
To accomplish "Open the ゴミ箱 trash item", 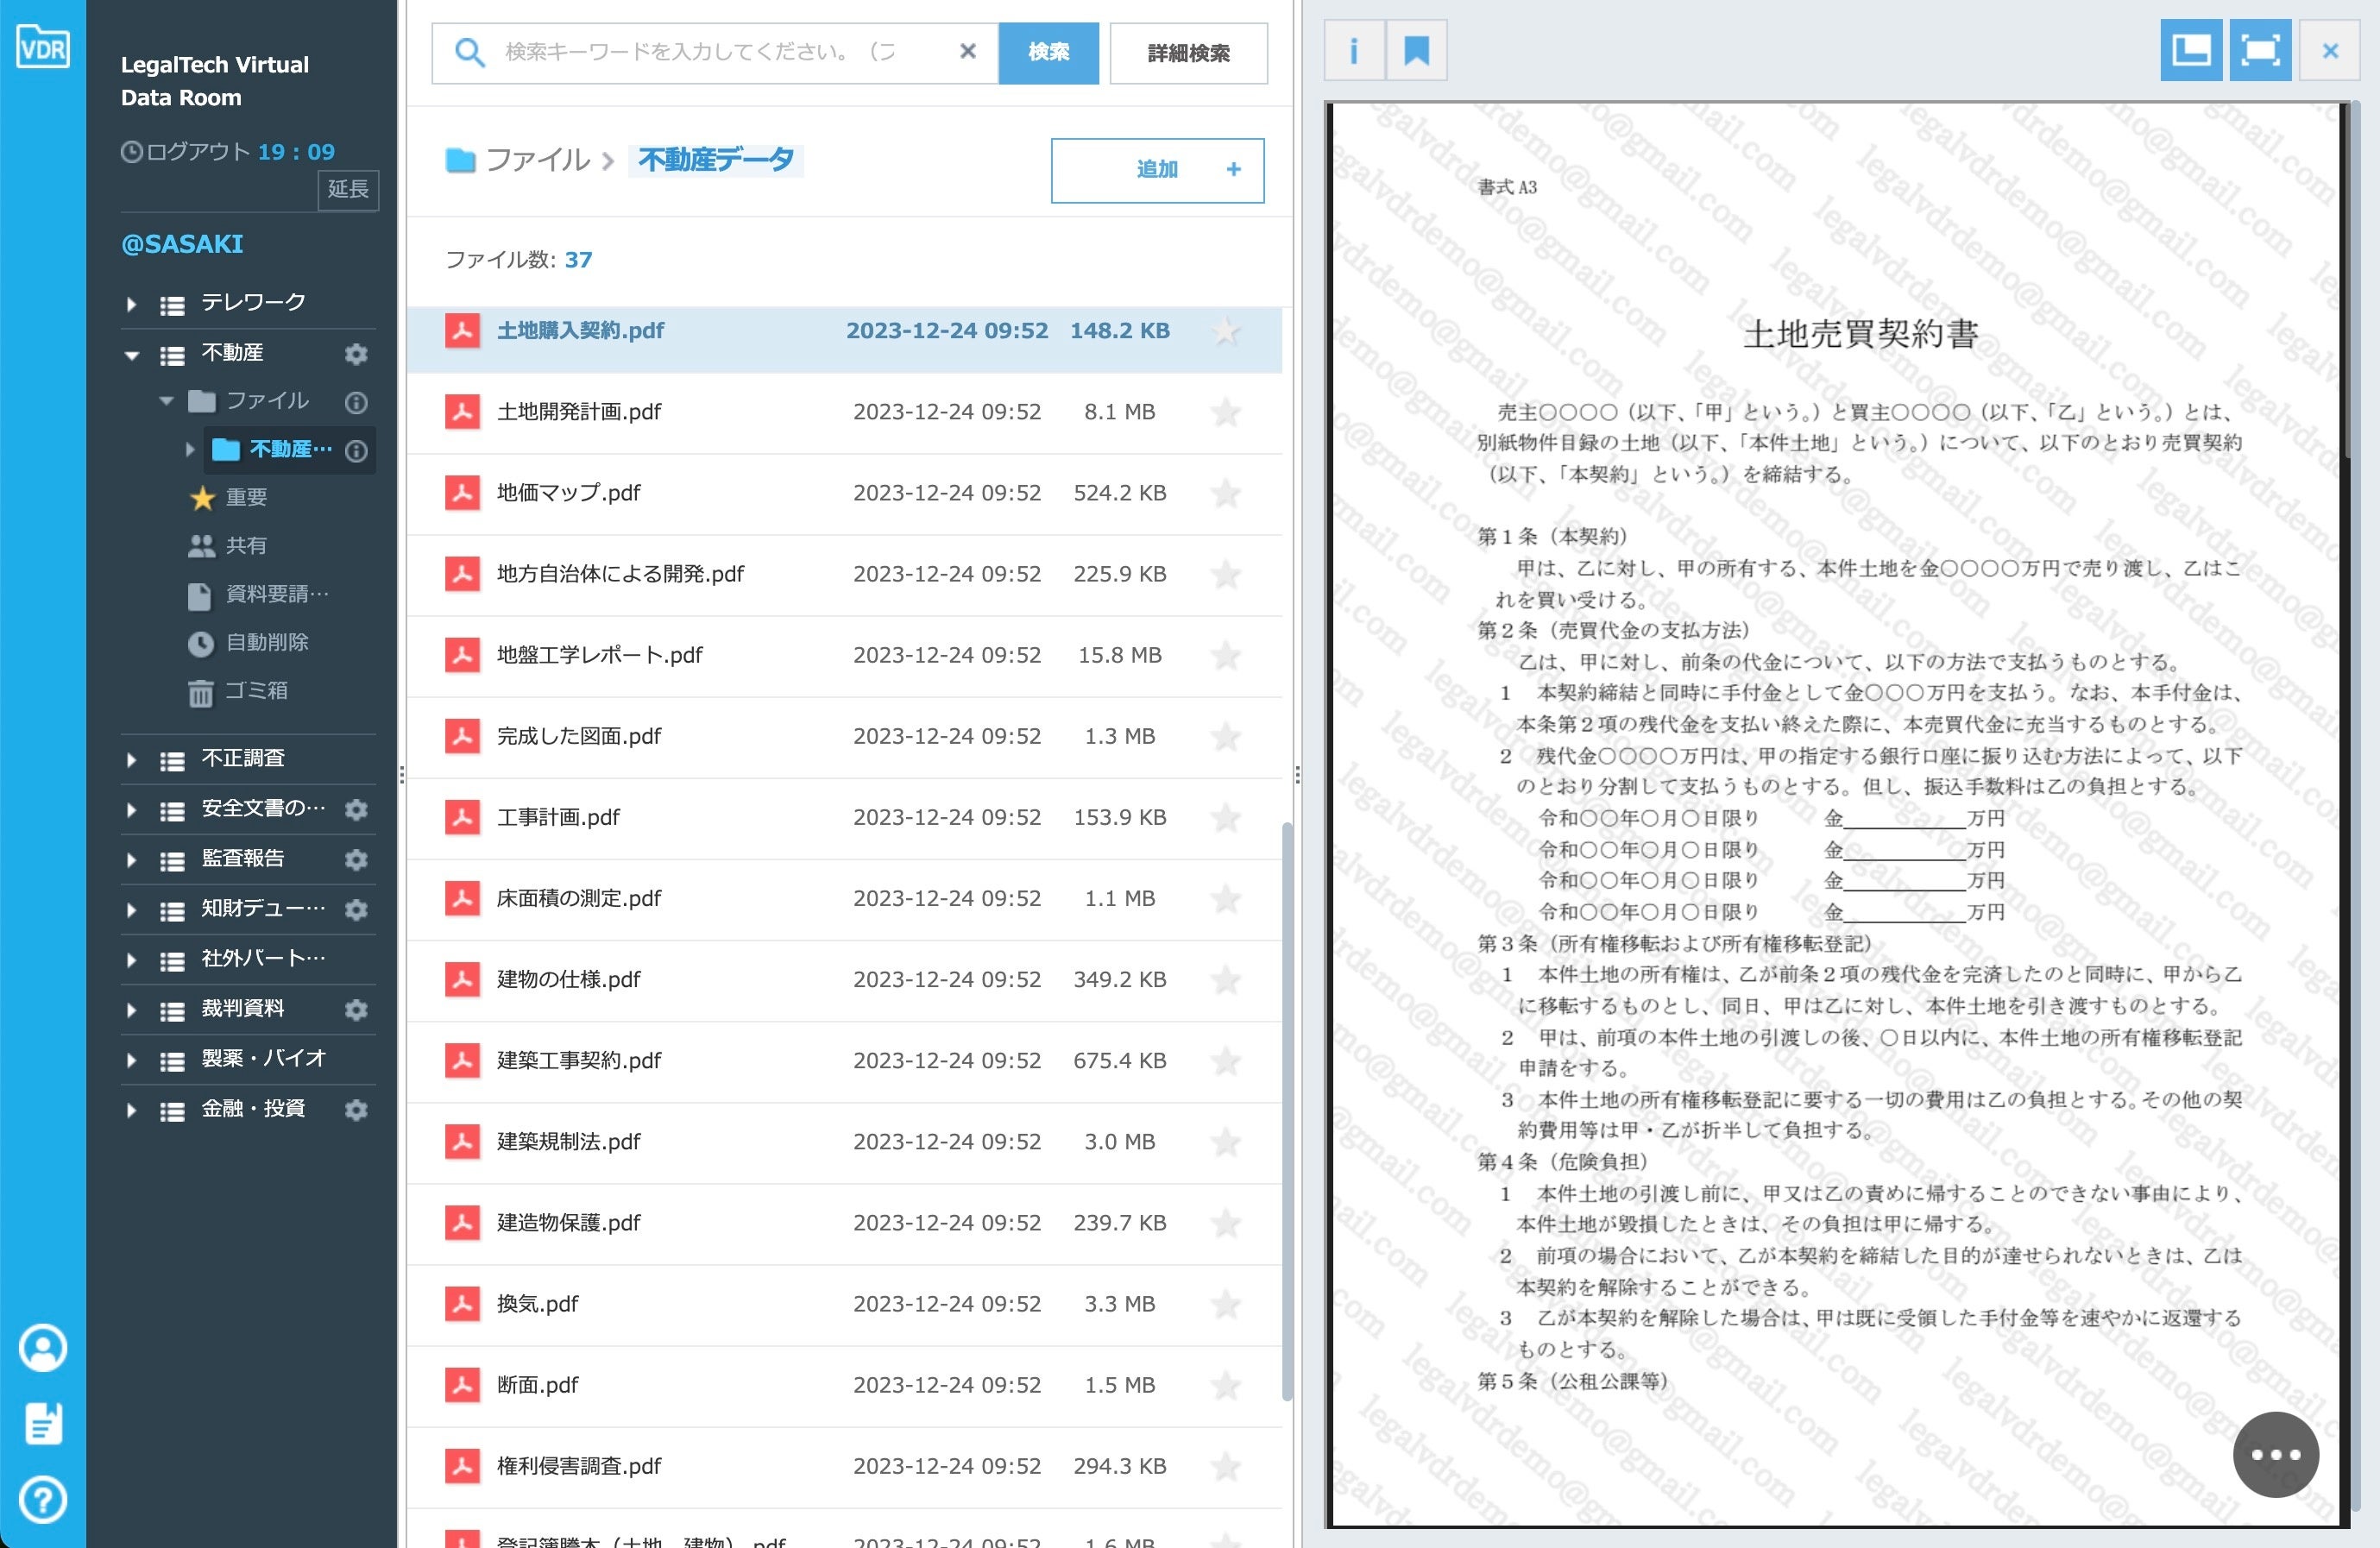I will tap(255, 691).
